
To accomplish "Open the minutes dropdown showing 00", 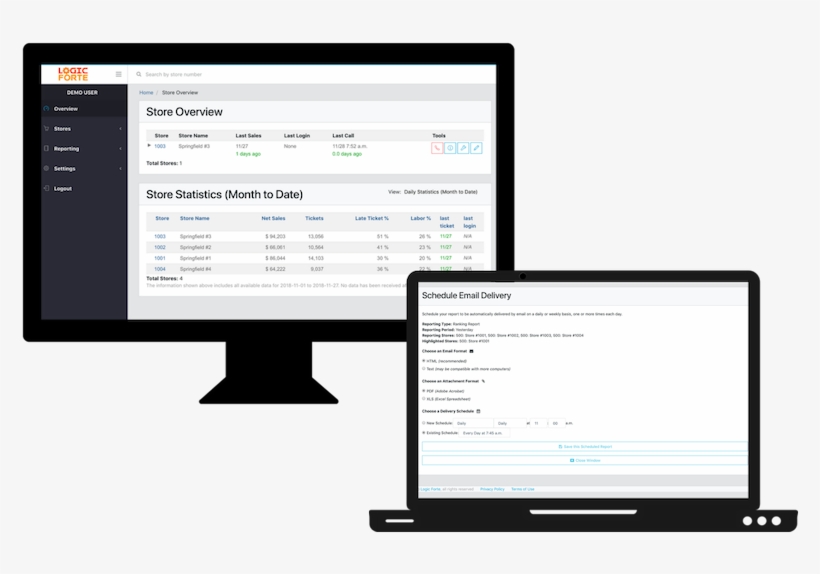I will click(556, 423).
